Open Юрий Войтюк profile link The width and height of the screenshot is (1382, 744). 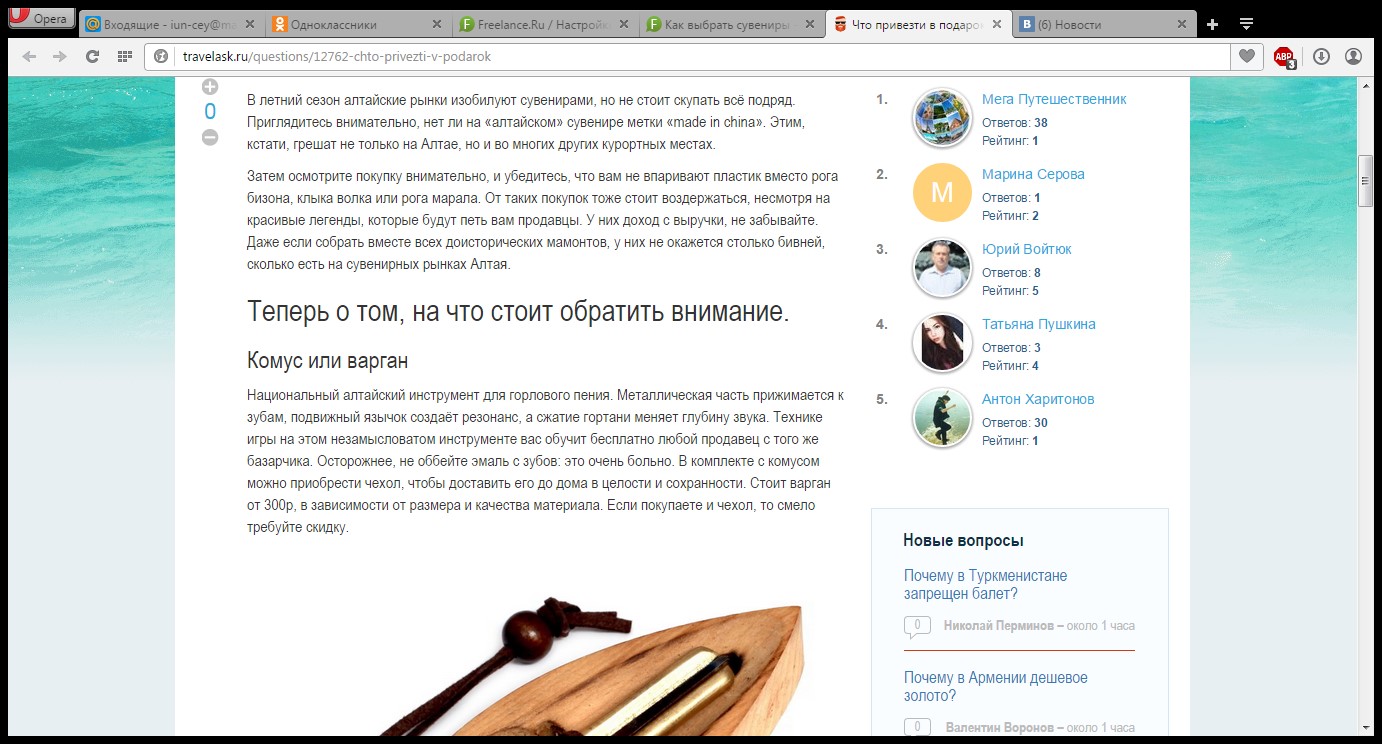tap(1026, 249)
